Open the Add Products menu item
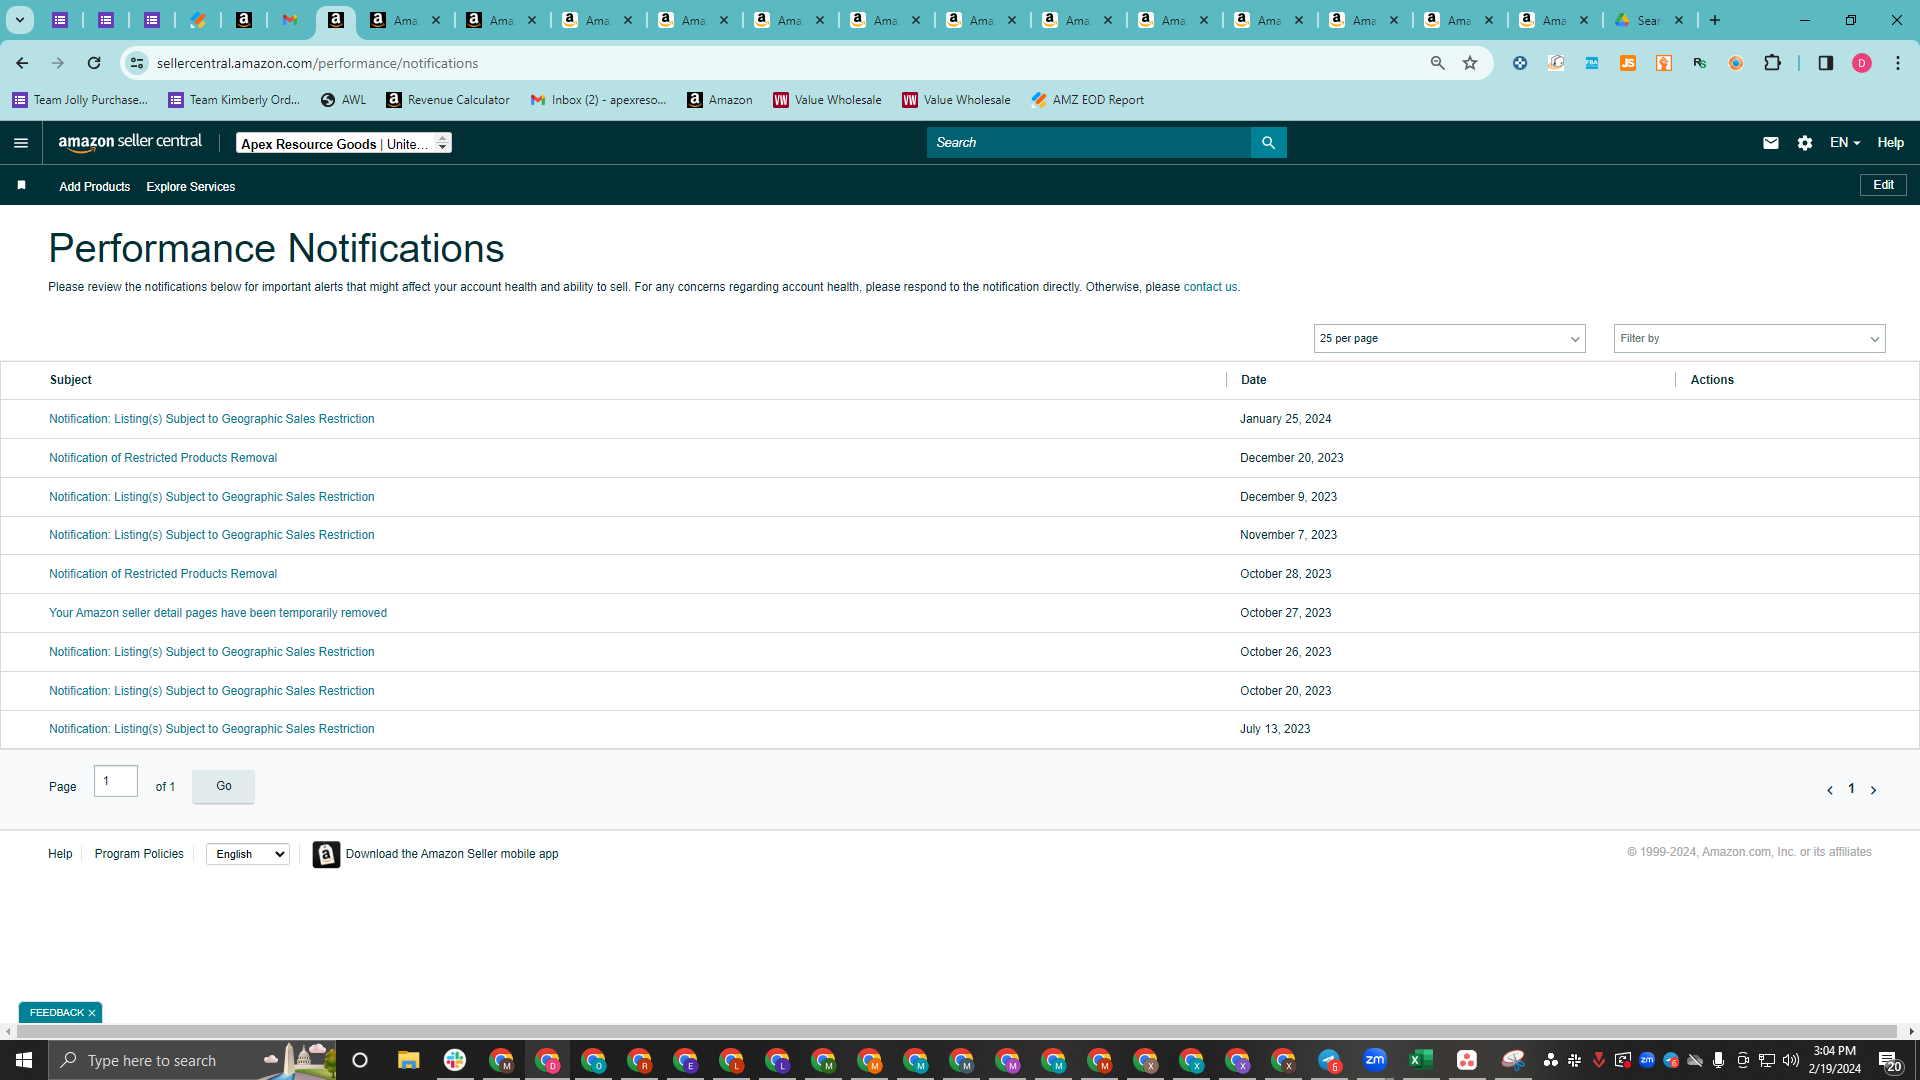This screenshot has width=1920, height=1080. pos(94,187)
